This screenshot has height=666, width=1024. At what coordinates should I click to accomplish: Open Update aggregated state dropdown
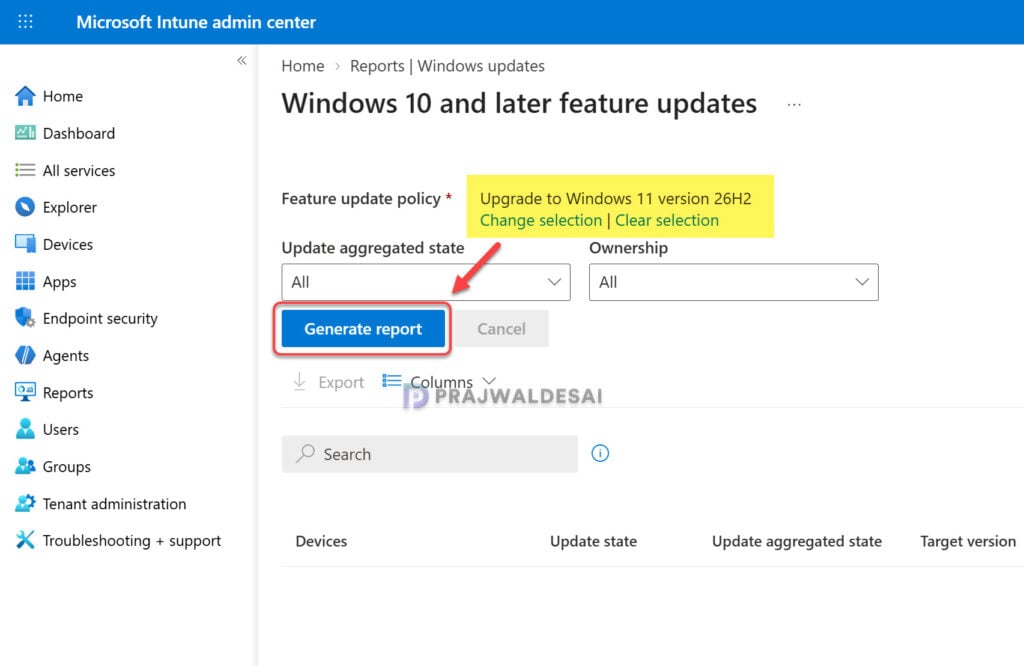[x=426, y=282]
